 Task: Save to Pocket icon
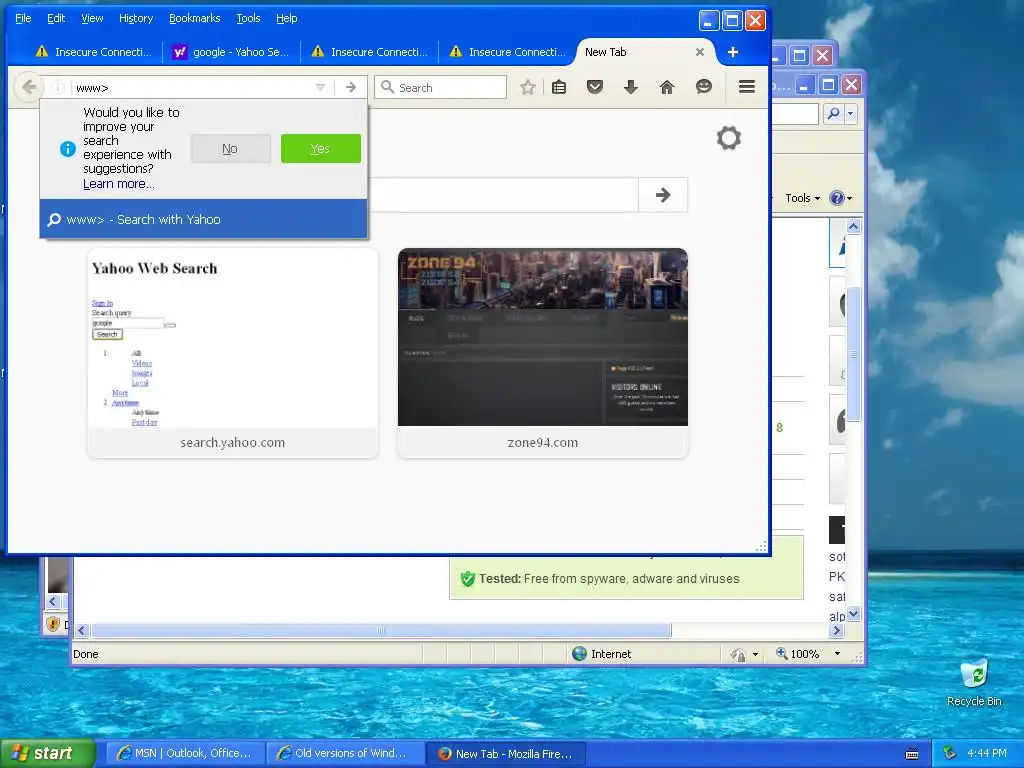tap(594, 87)
